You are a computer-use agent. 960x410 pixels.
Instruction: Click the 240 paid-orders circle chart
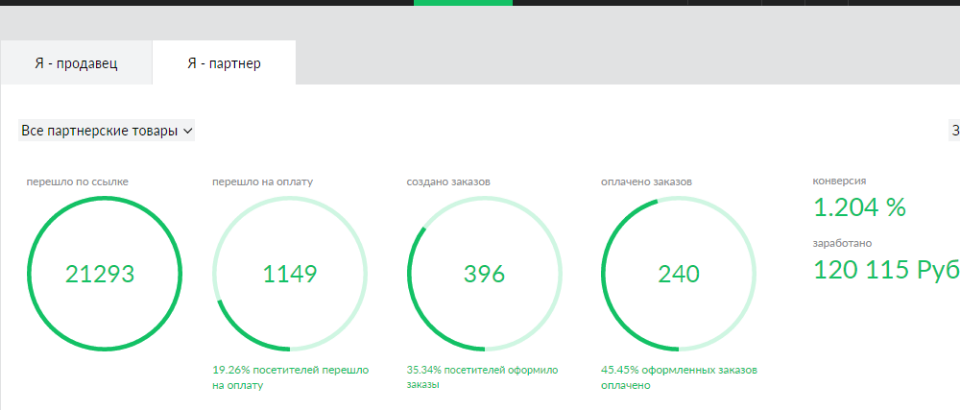tap(678, 273)
